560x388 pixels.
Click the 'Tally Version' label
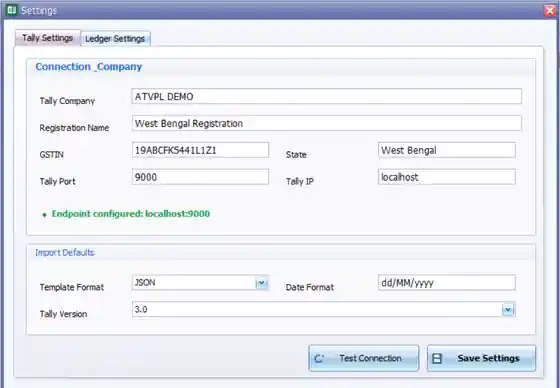63,314
